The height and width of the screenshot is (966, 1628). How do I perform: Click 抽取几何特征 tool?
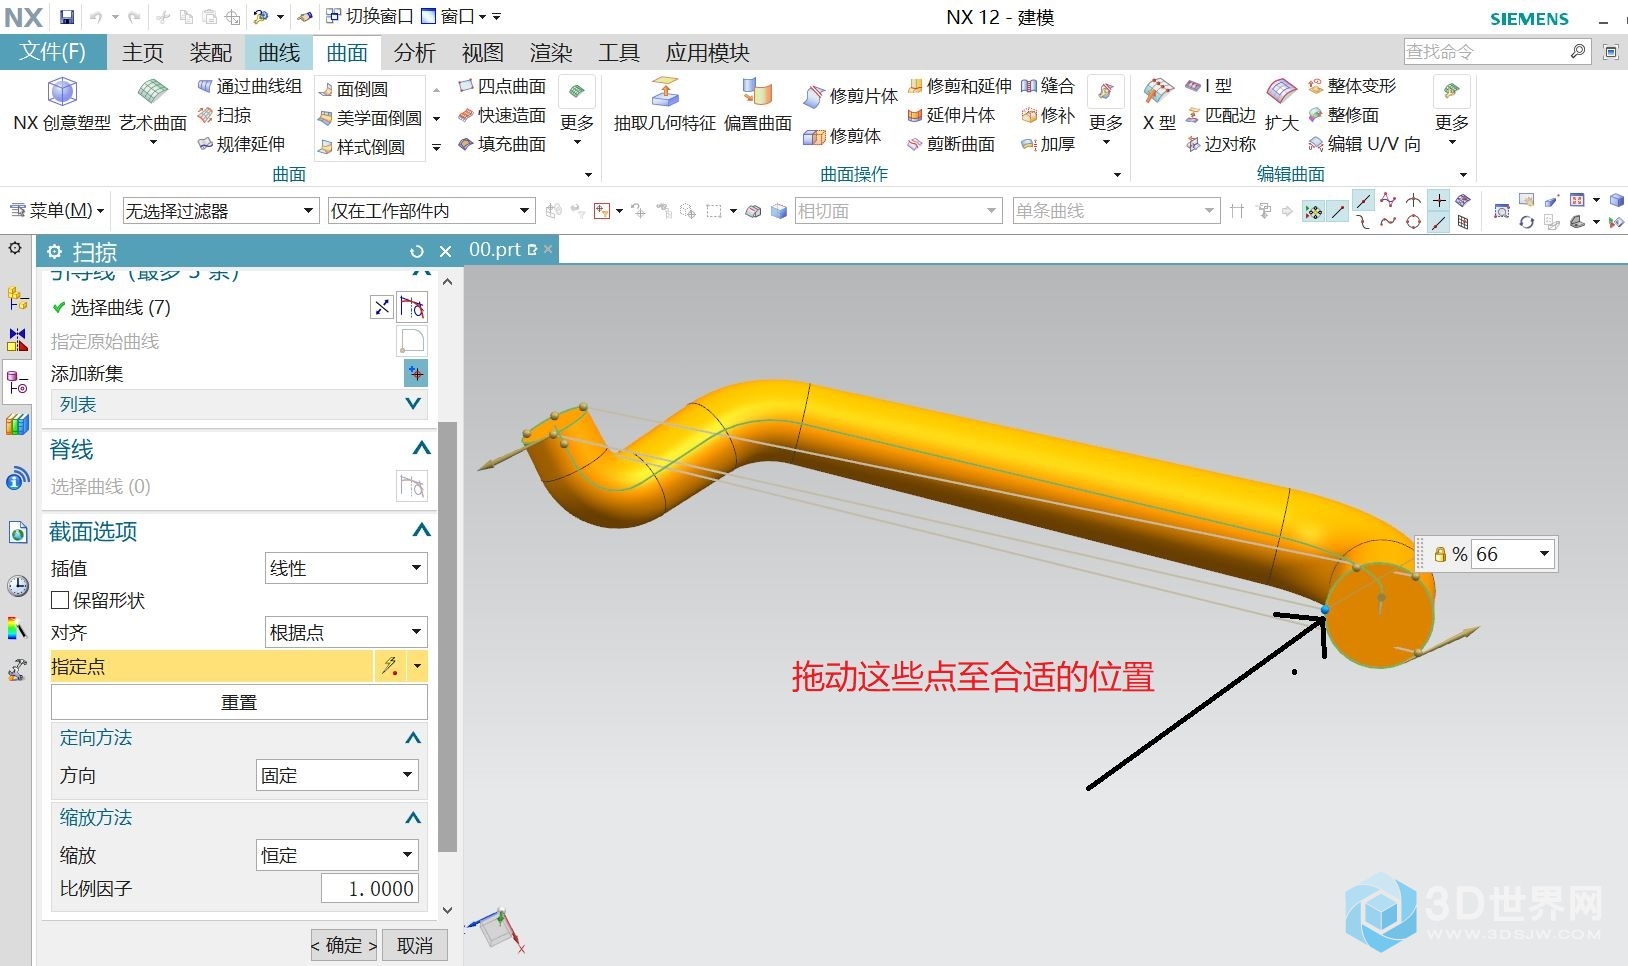click(x=664, y=105)
